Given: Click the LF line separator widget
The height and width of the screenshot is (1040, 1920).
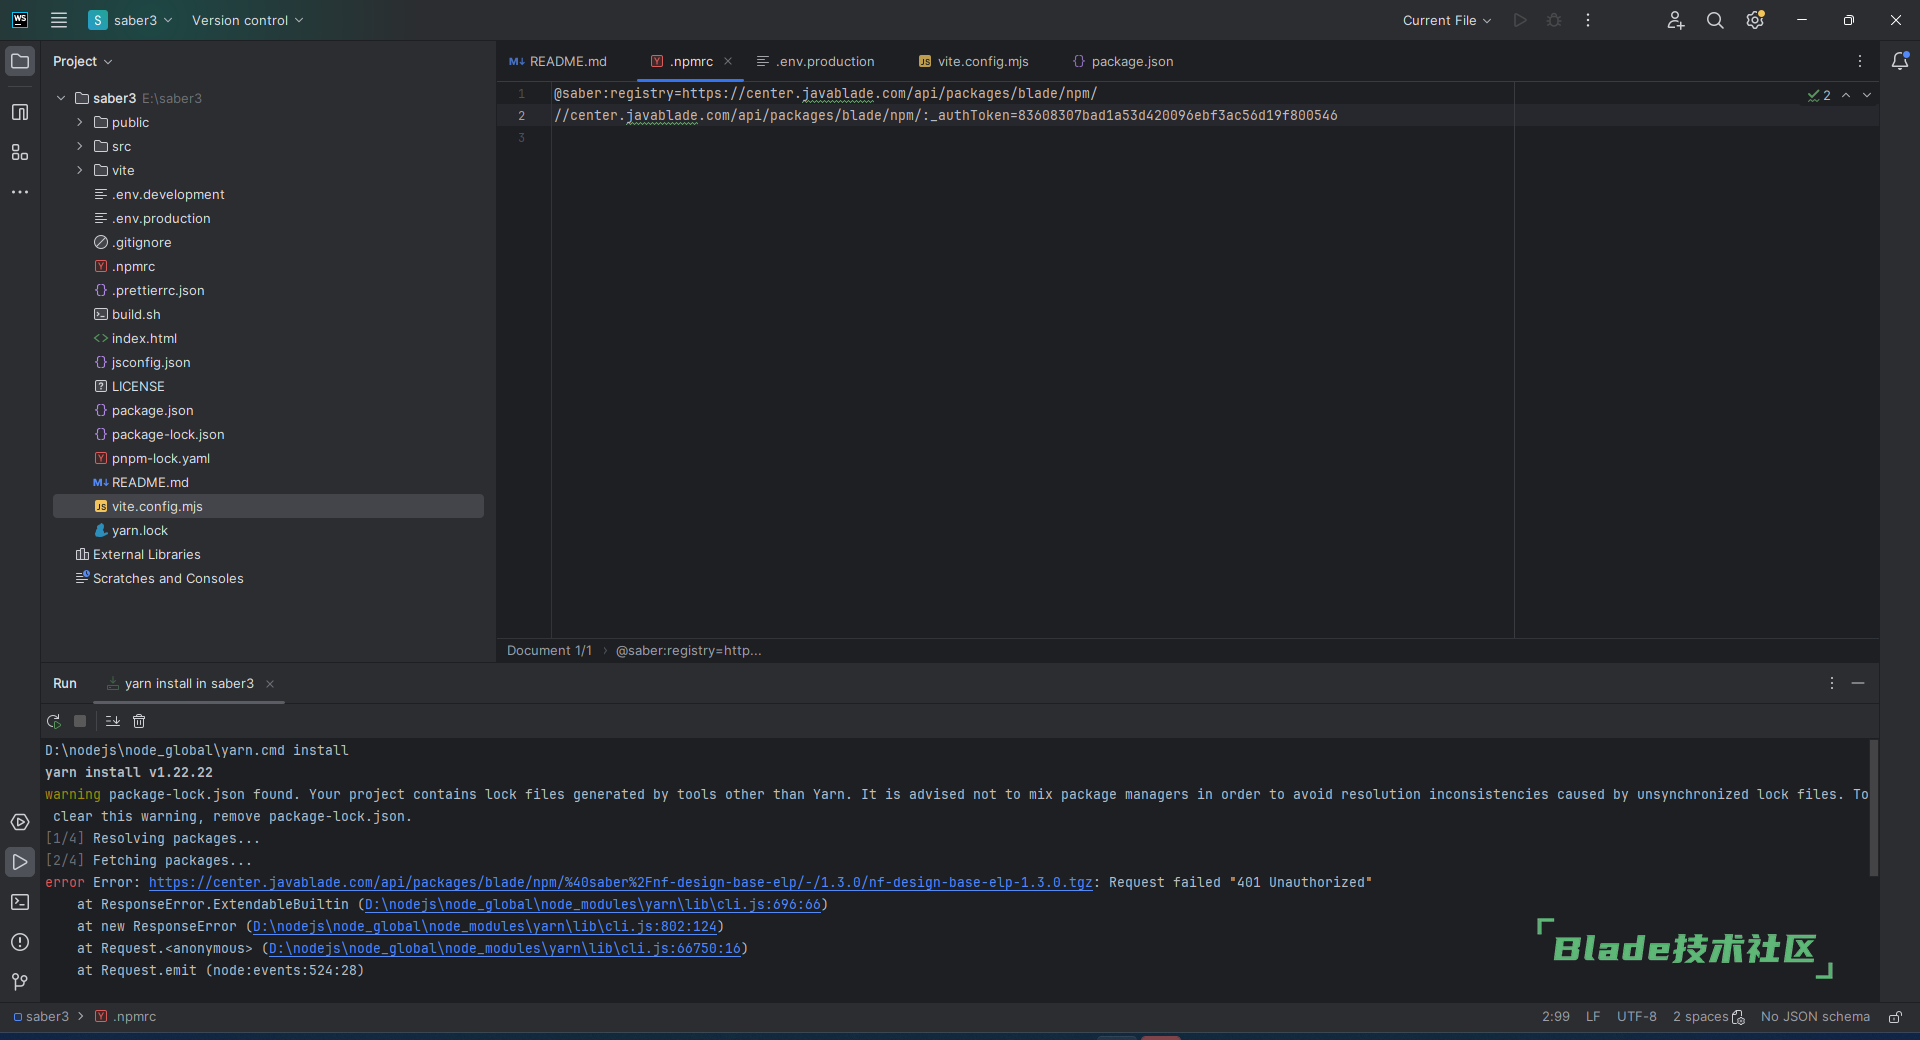Looking at the screenshot, I should [1593, 1016].
